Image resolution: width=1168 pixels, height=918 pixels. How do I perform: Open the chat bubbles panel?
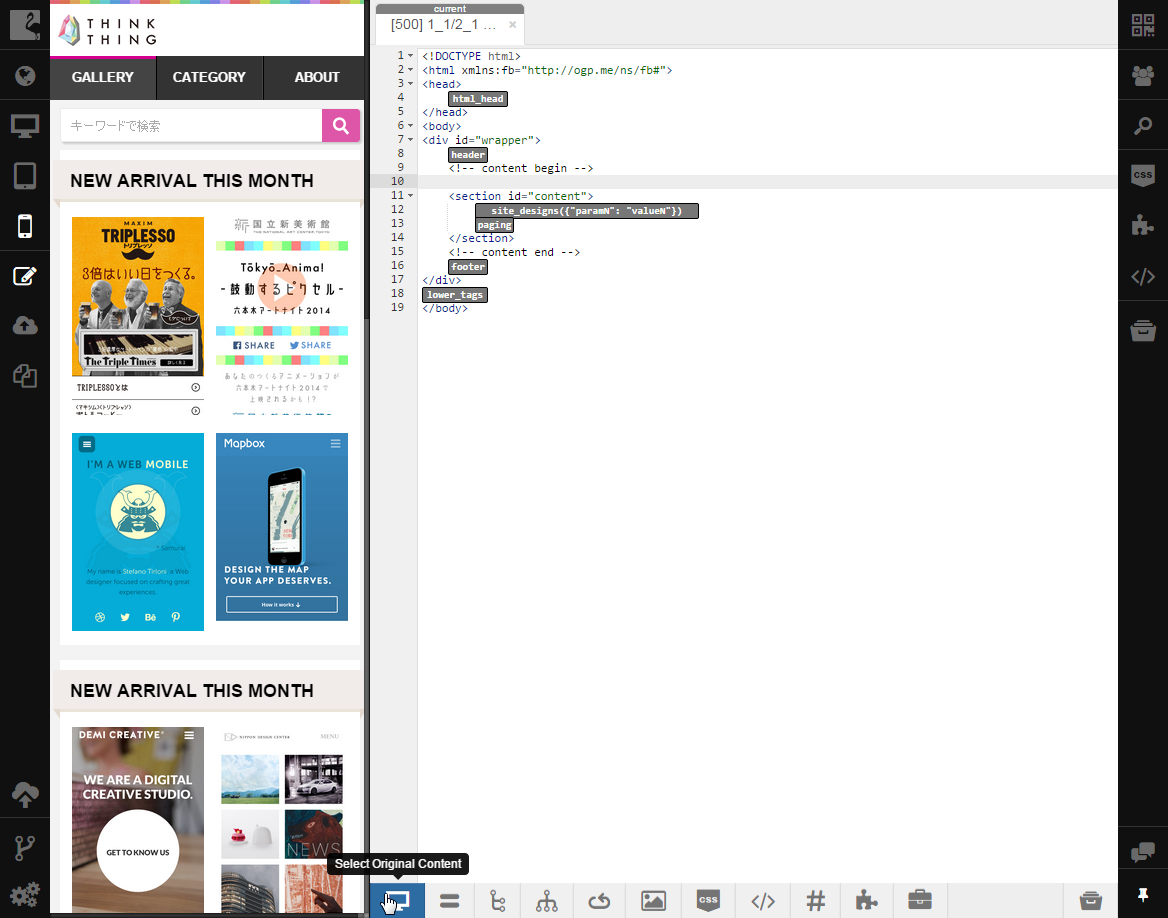tap(1143, 852)
